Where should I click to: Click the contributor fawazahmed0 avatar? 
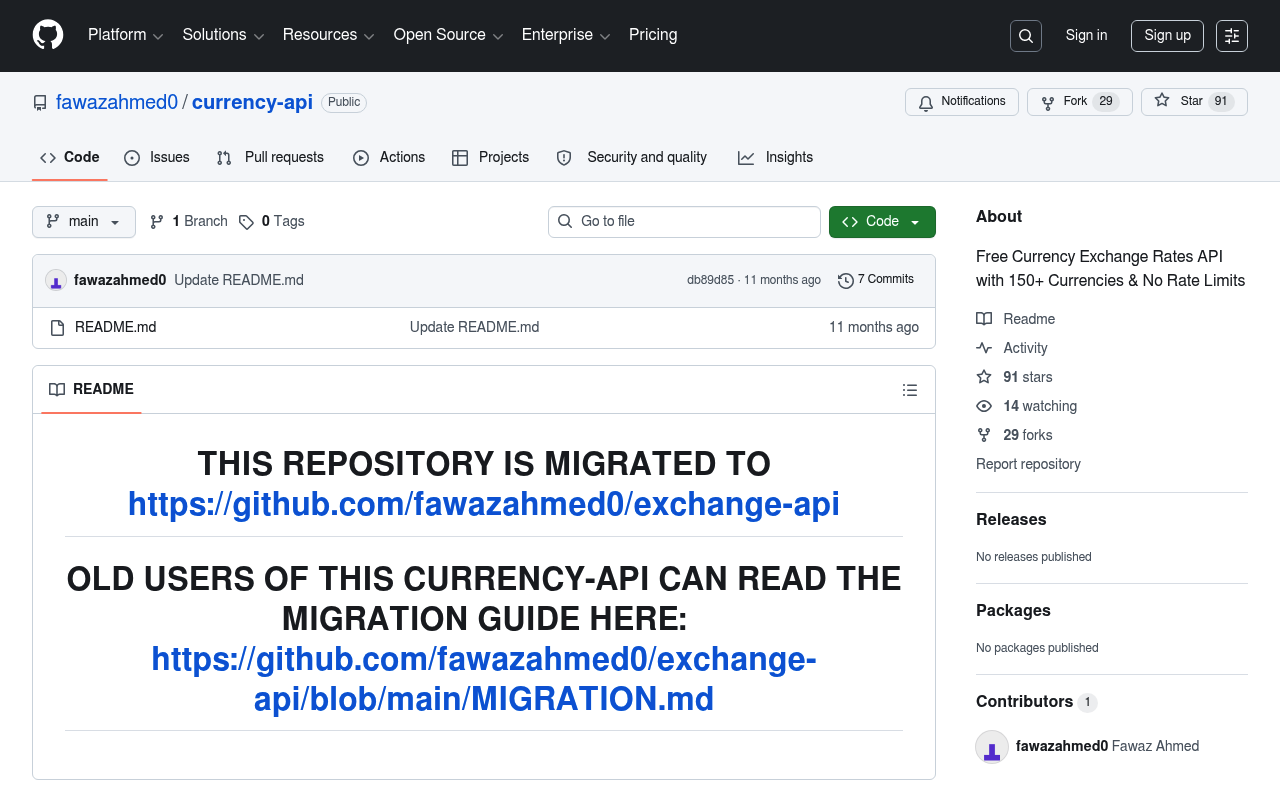tap(992, 747)
